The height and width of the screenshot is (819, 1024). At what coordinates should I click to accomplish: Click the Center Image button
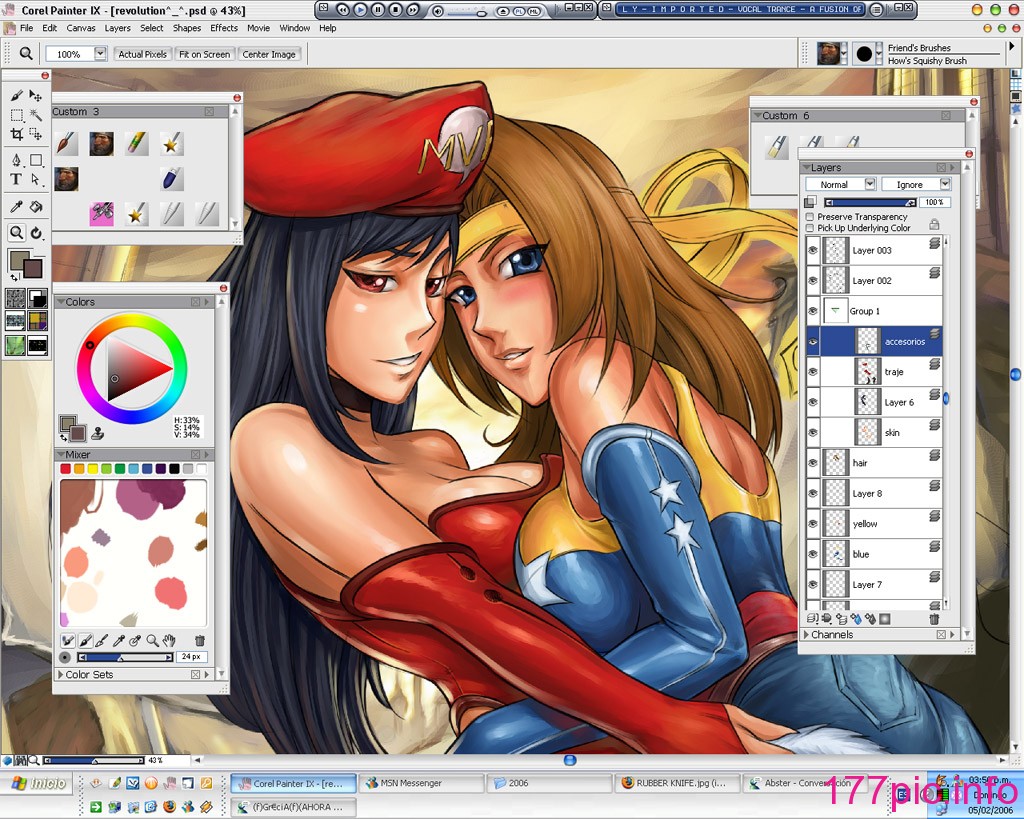click(269, 54)
